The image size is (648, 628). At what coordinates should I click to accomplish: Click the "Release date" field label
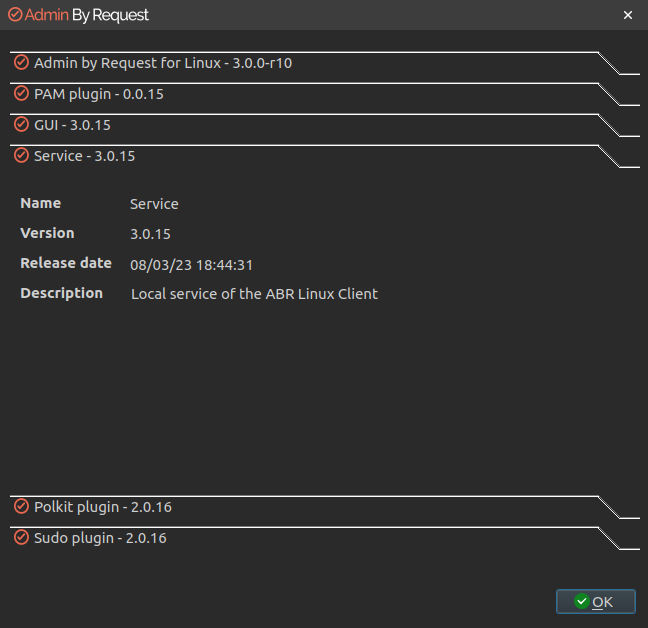(x=66, y=263)
